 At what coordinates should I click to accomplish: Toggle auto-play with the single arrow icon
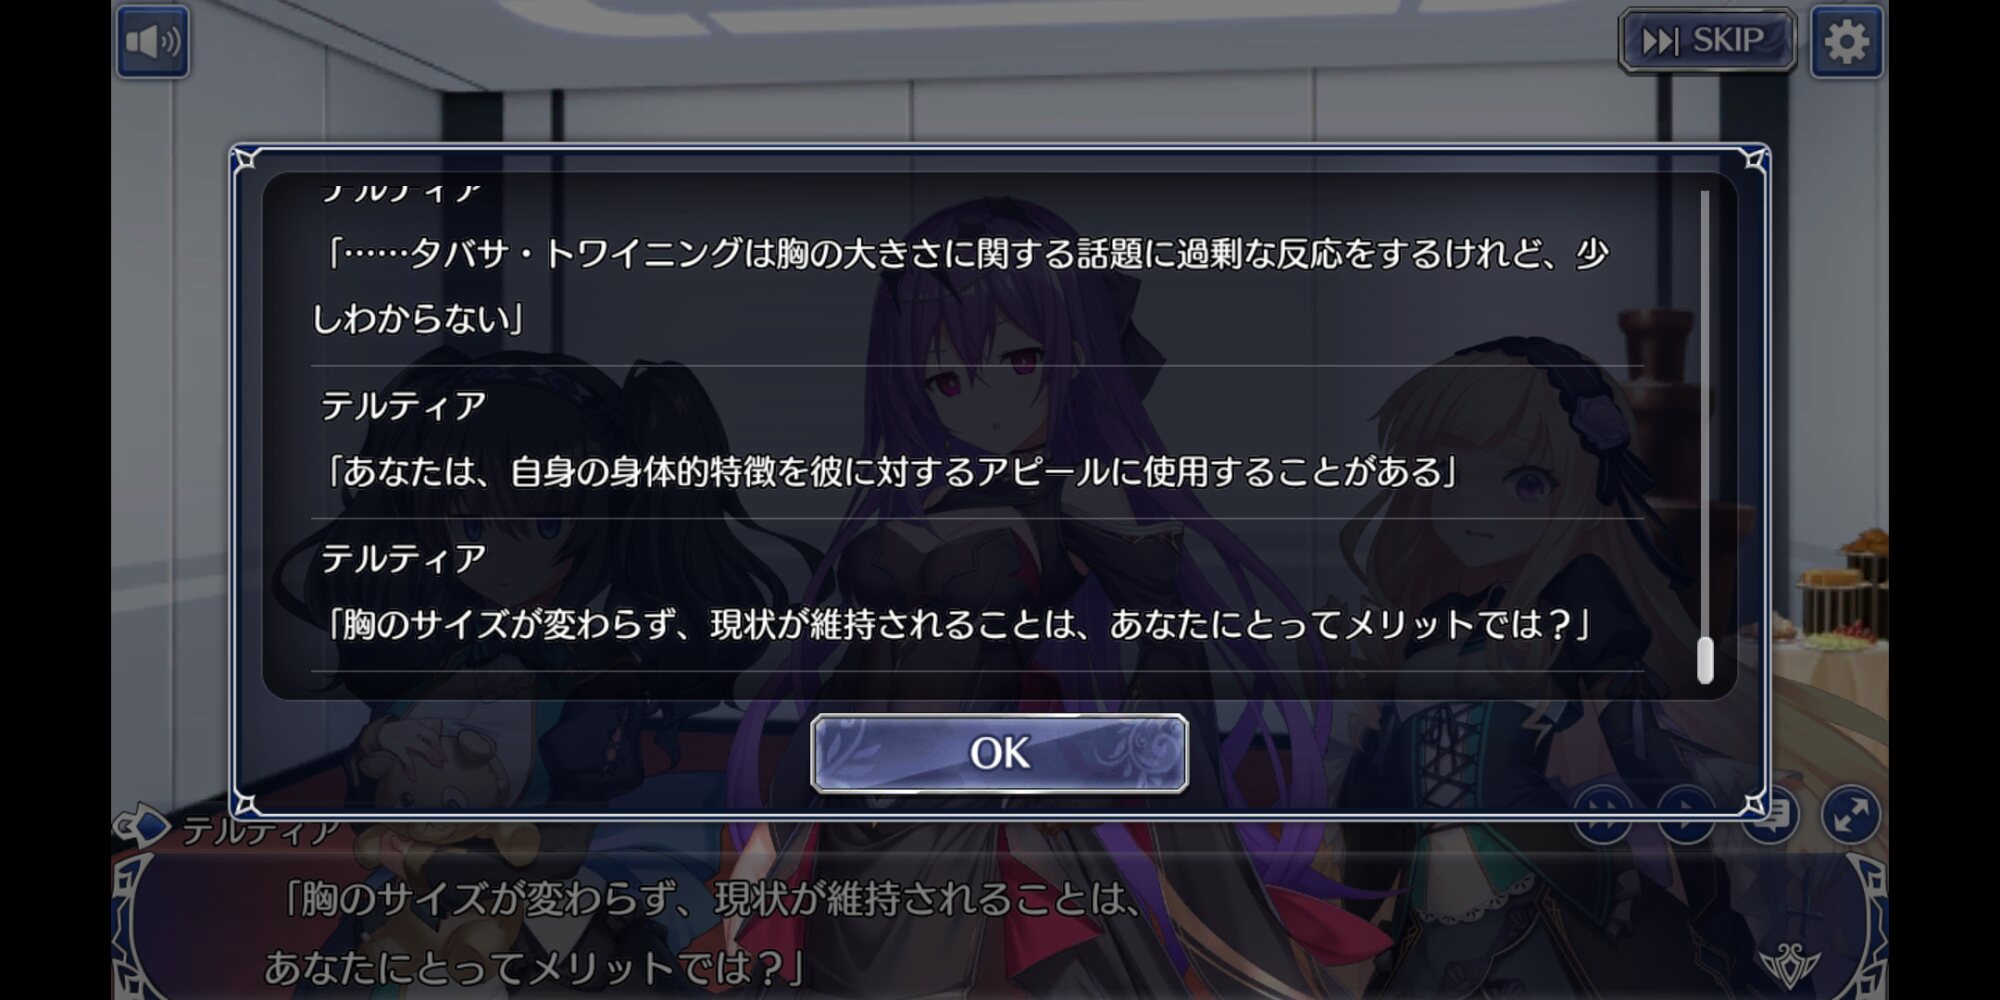[1686, 815]
